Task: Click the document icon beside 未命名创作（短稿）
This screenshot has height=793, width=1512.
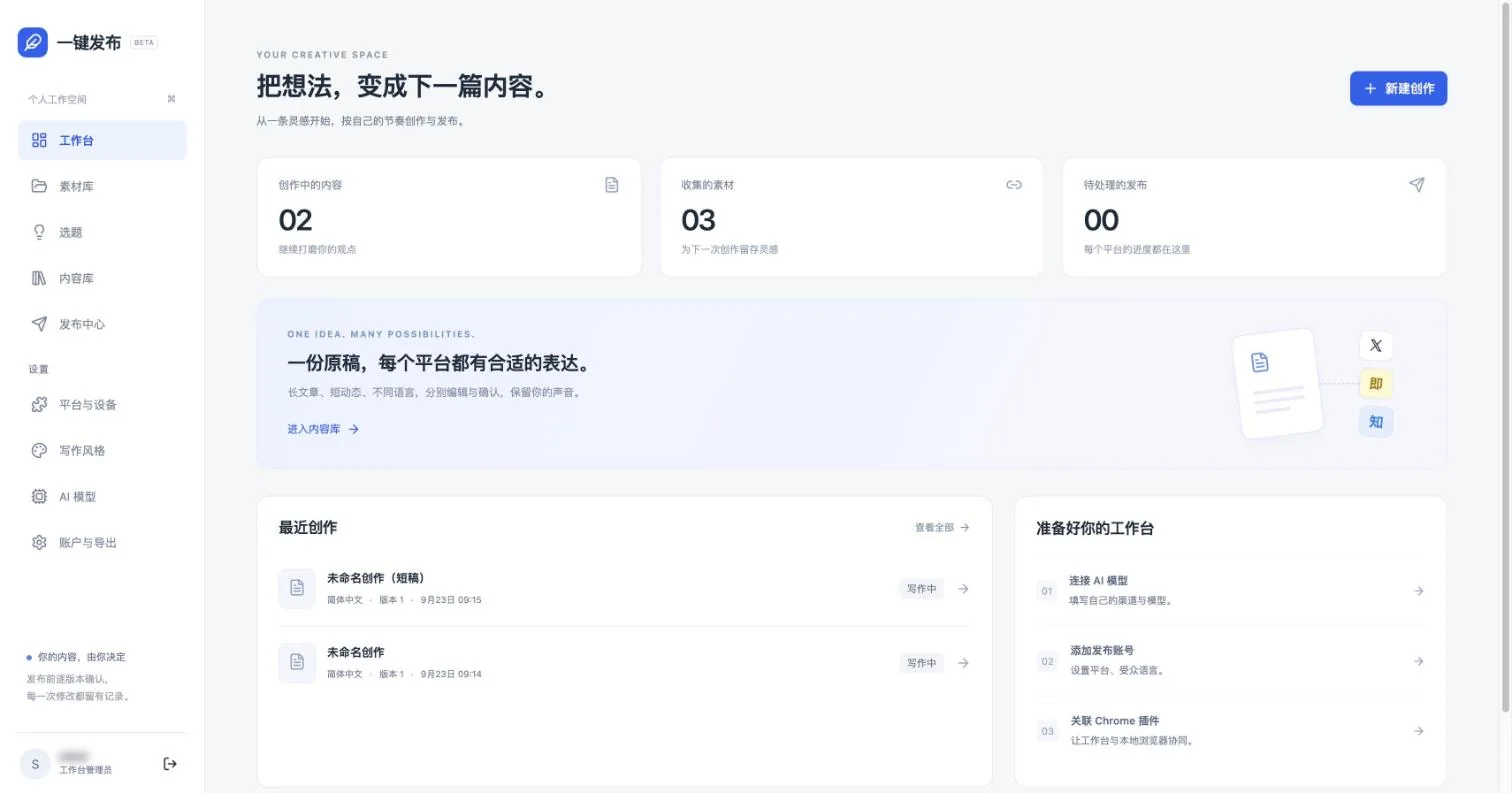Action: (x=297, y=589)
